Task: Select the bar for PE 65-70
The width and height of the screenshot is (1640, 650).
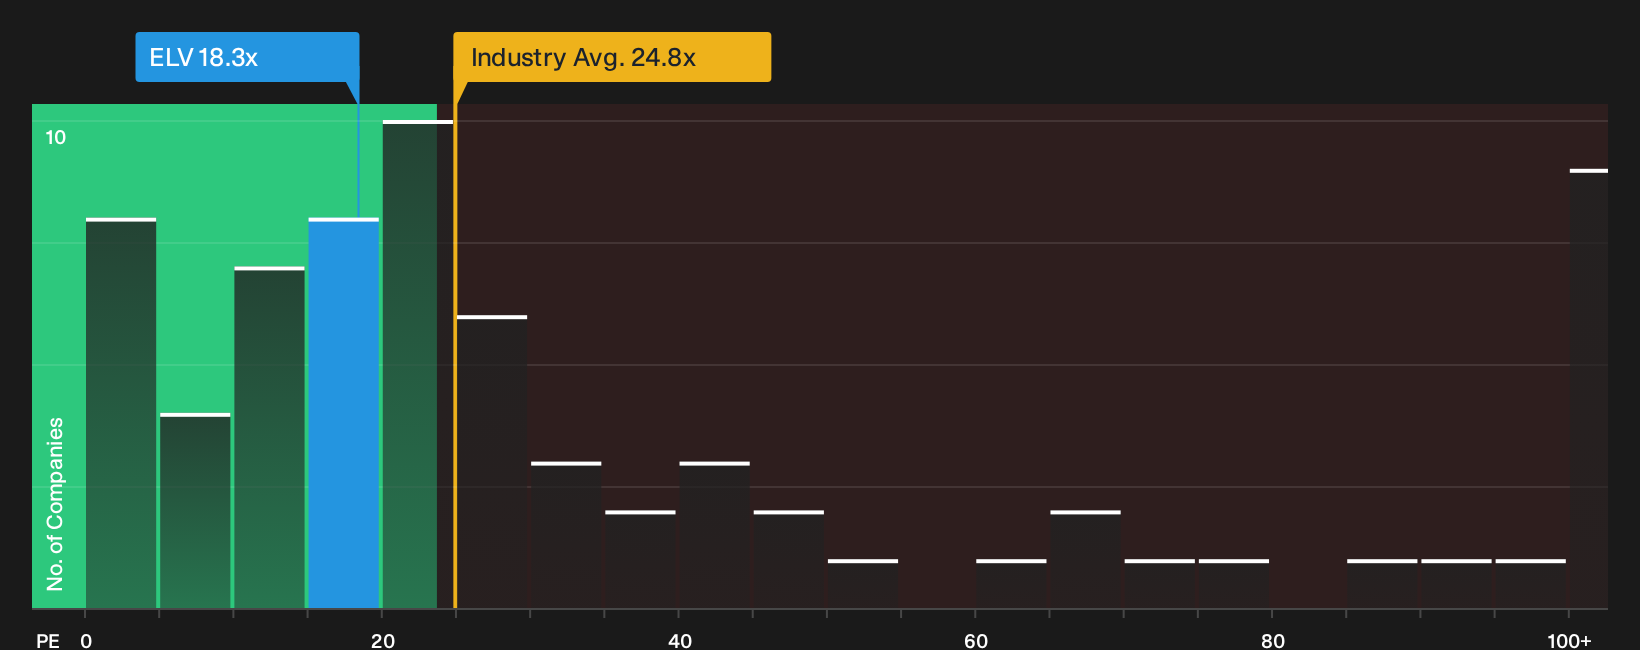Action: pyautogui.click(x=1085, y=560)
